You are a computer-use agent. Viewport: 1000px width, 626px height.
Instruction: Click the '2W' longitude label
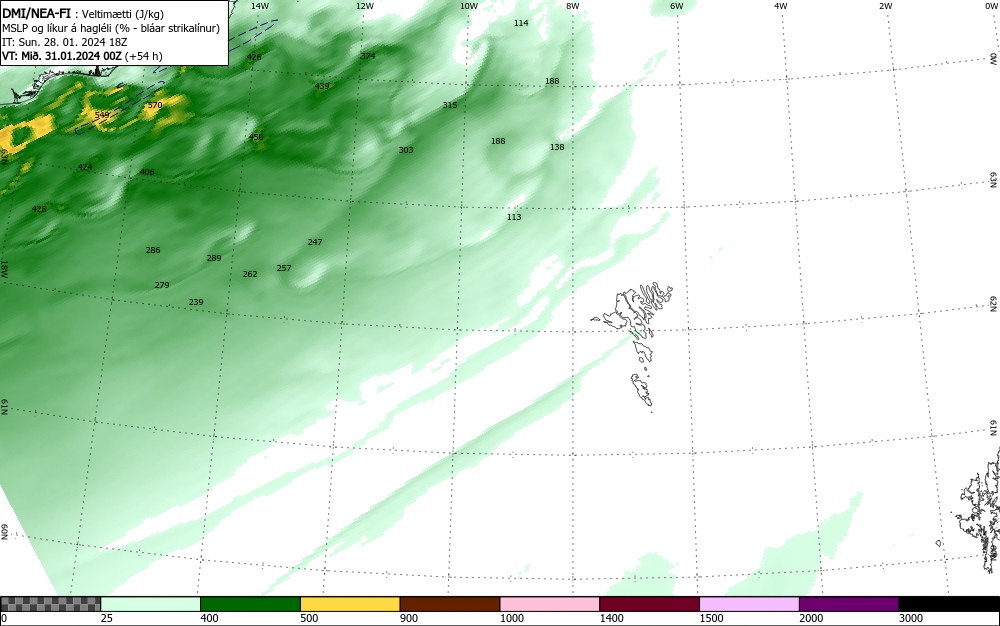[x=885, y=6]
